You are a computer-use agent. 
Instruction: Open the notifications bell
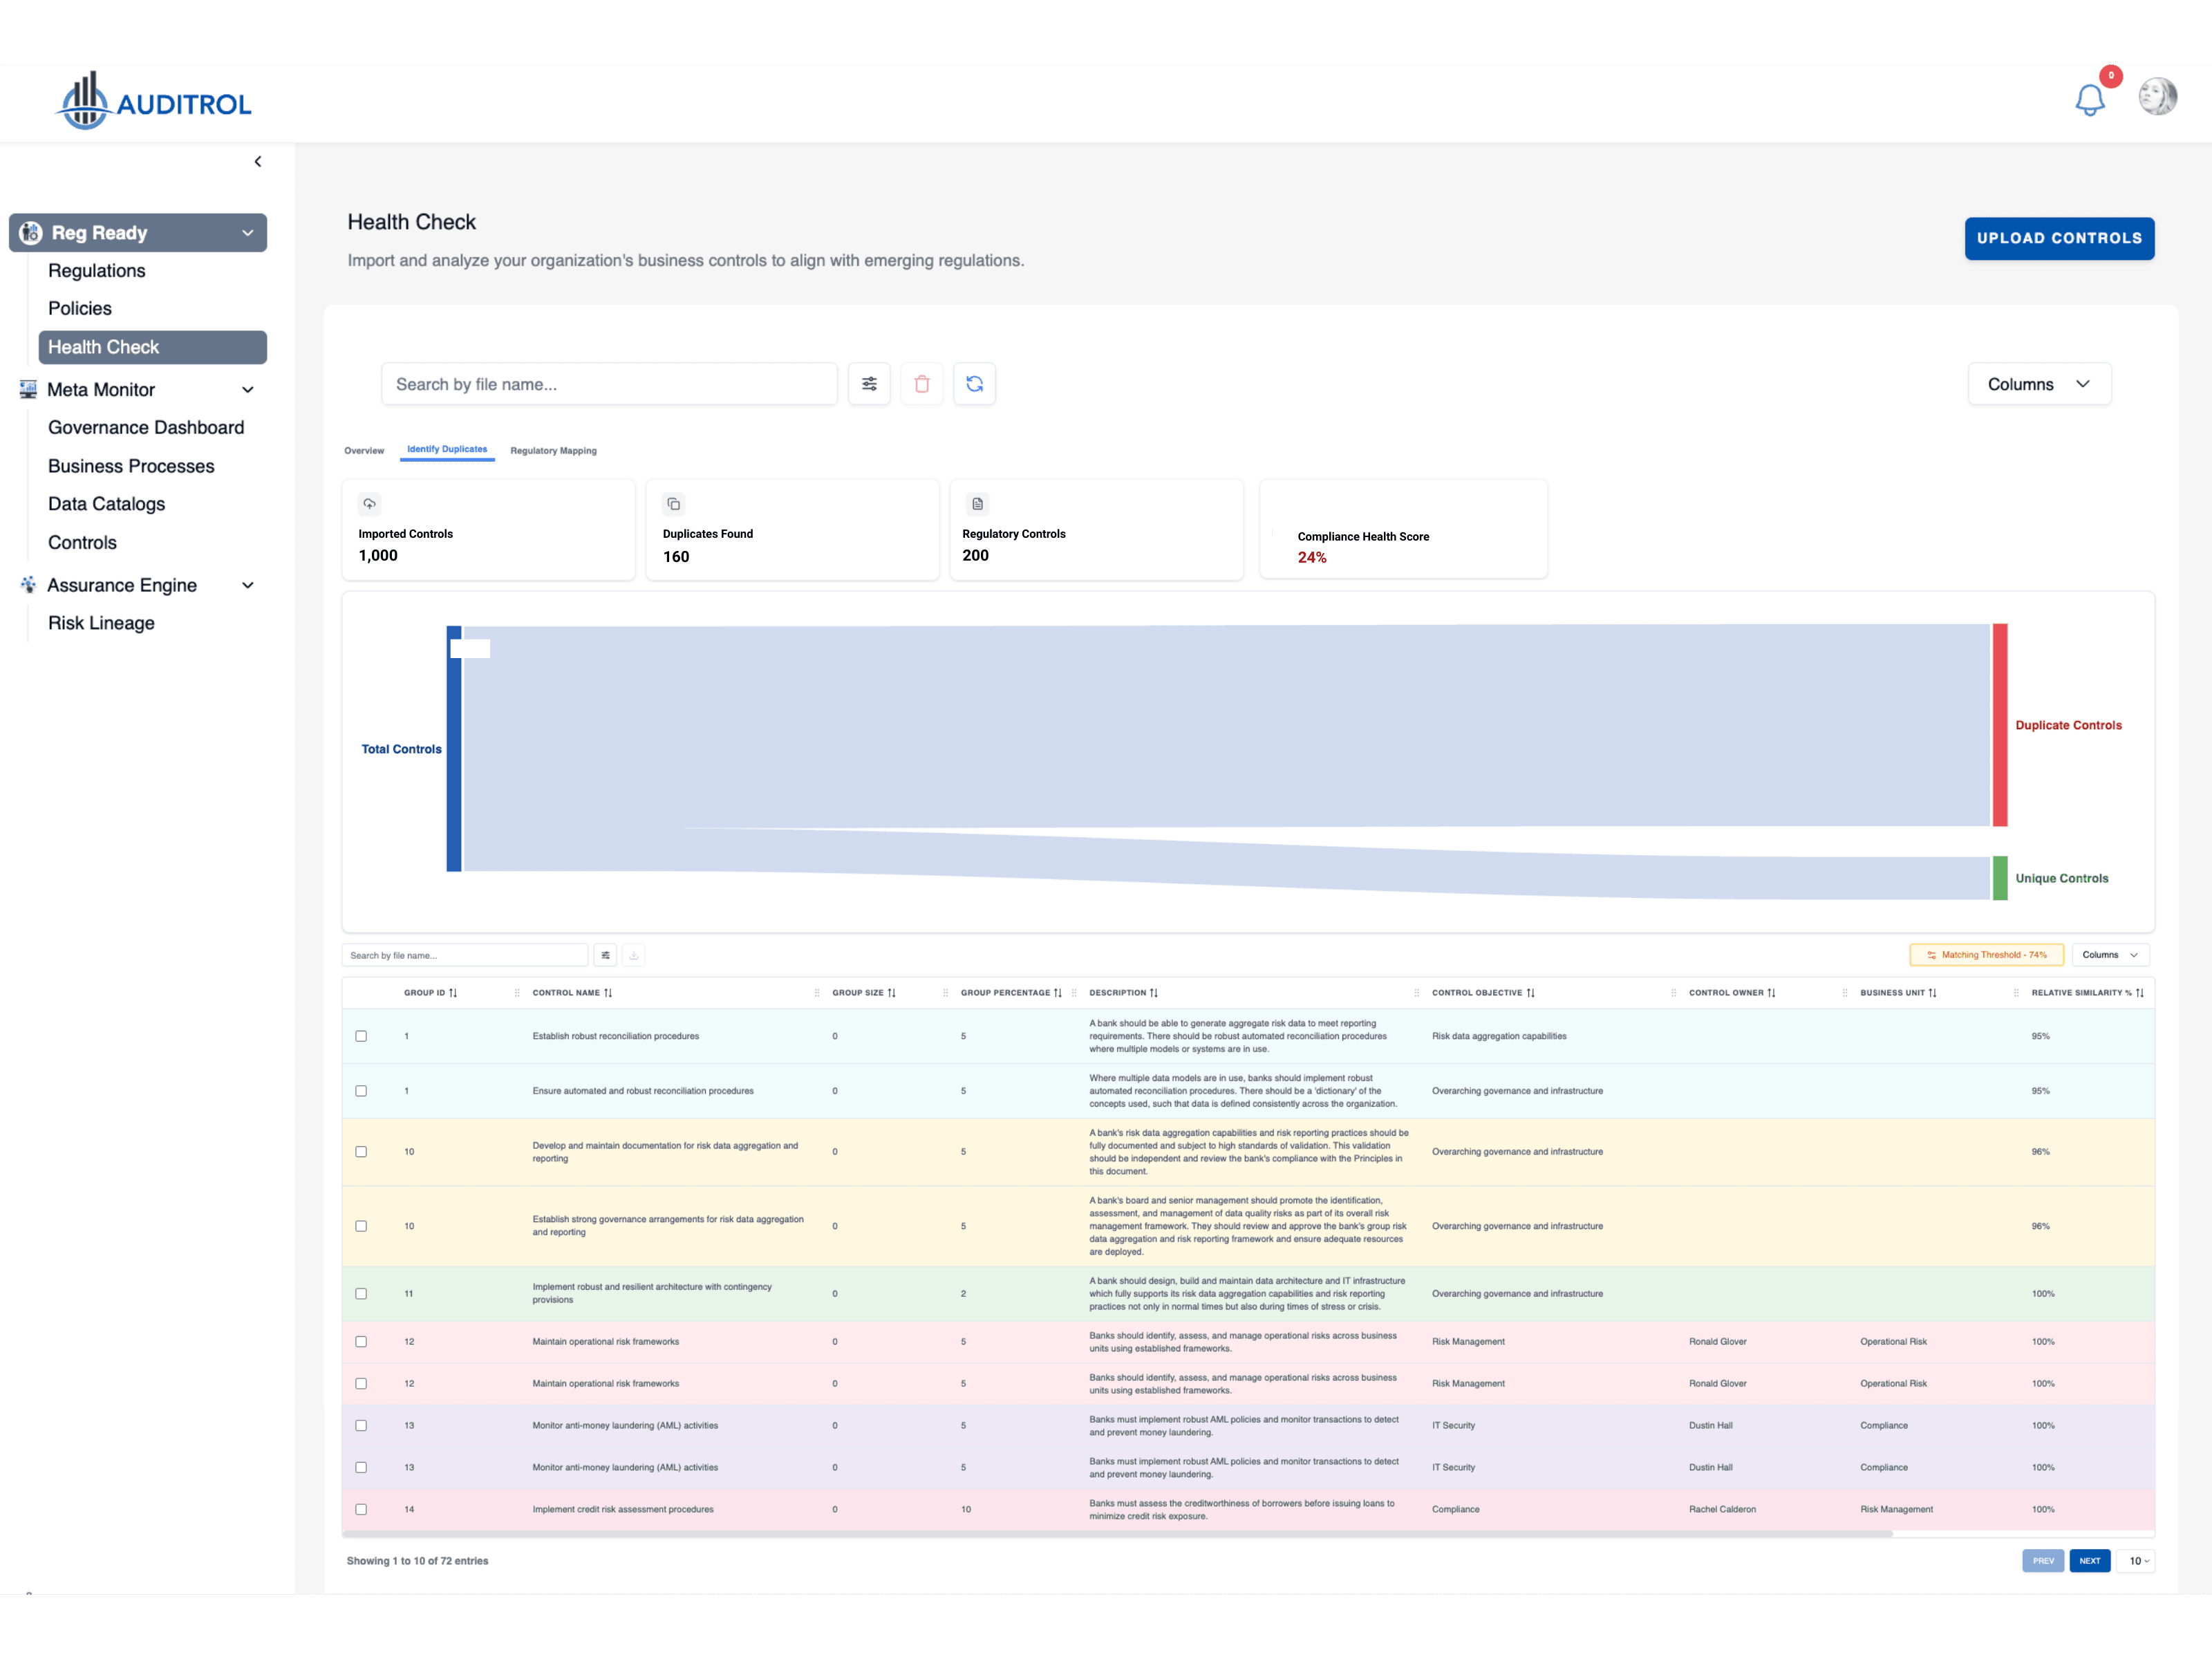pyautogui.click(x=2089, y=100)
